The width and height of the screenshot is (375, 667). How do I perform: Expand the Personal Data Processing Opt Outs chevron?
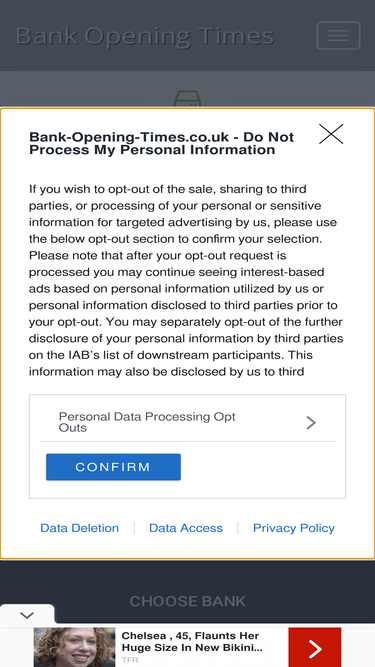(x=311, y=422)
